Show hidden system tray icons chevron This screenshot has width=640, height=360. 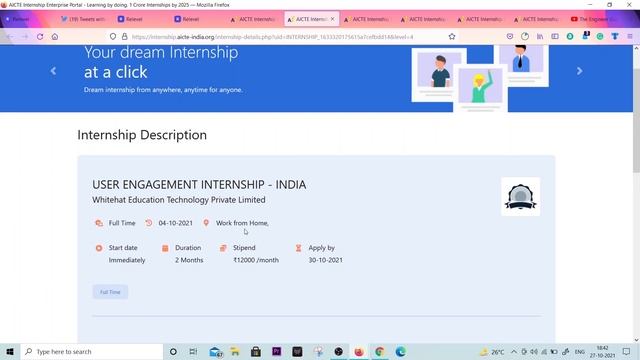[x=513, y=351]
